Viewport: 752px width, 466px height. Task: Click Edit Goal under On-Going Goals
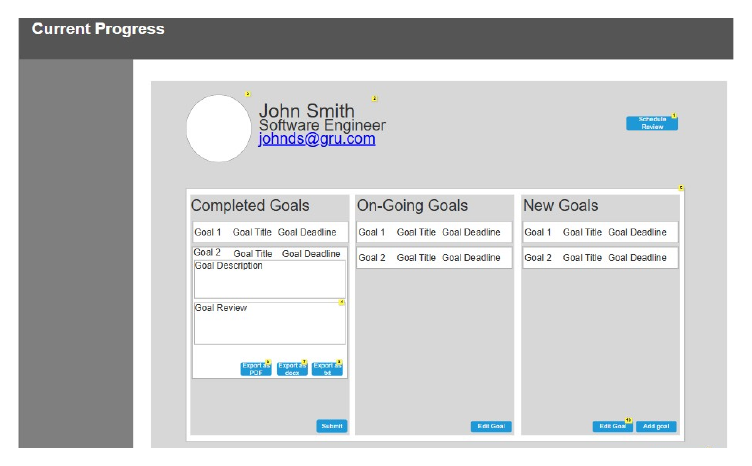tap(491, 426)
